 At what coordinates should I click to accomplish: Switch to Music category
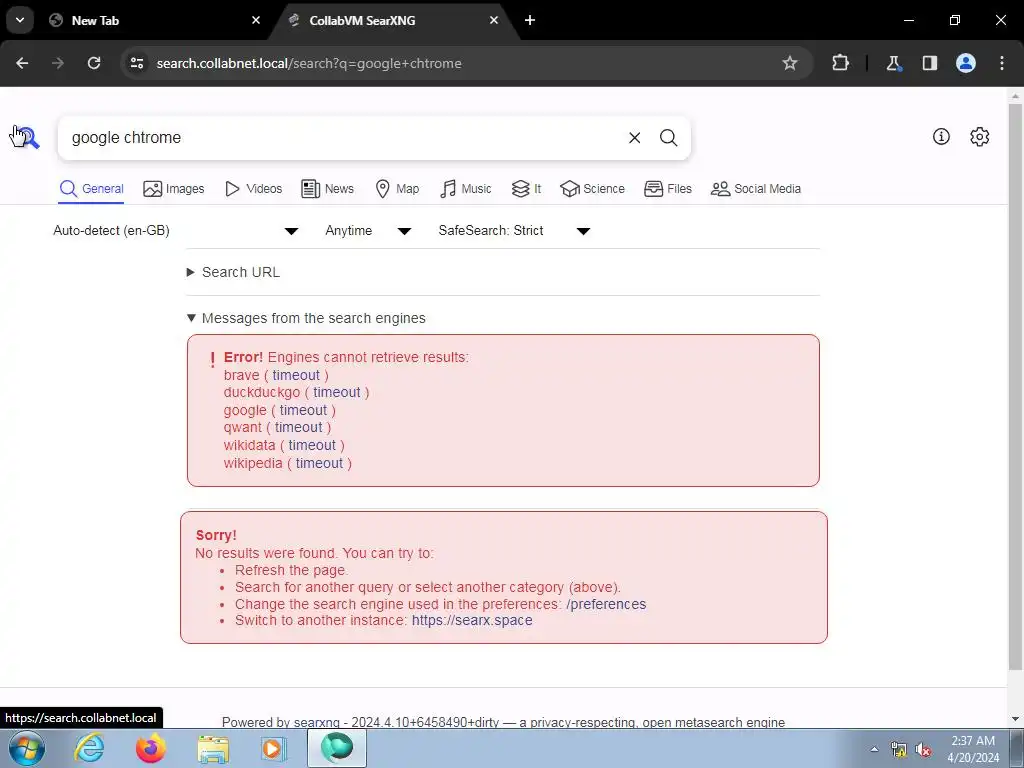[x=466, y=189]
